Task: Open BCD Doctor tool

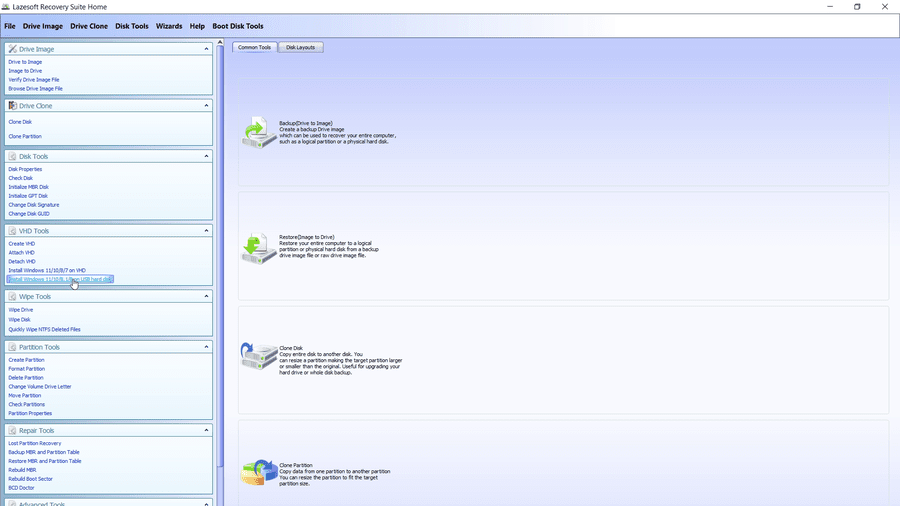Action: (x=21, y=488)
